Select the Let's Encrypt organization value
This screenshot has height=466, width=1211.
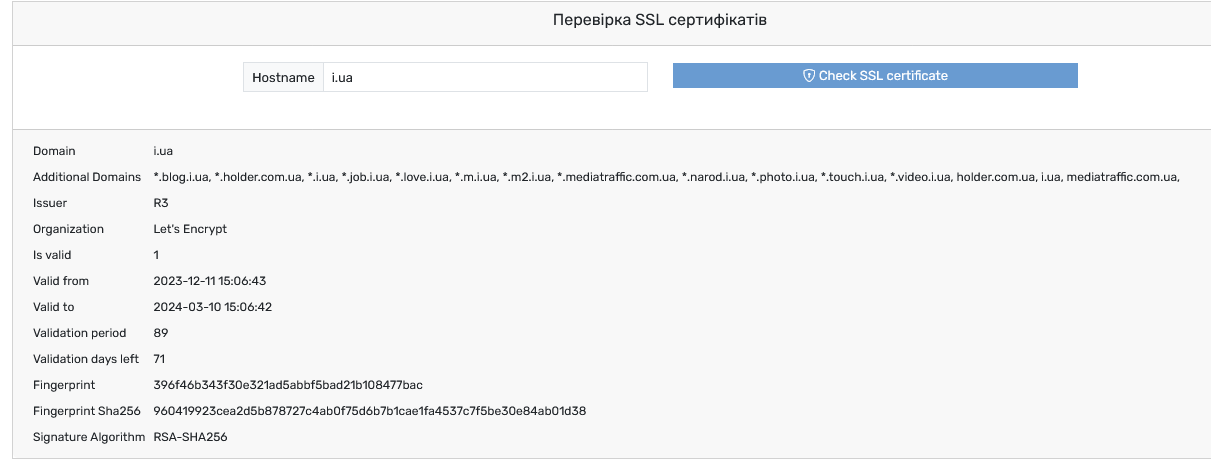point(190,229)
